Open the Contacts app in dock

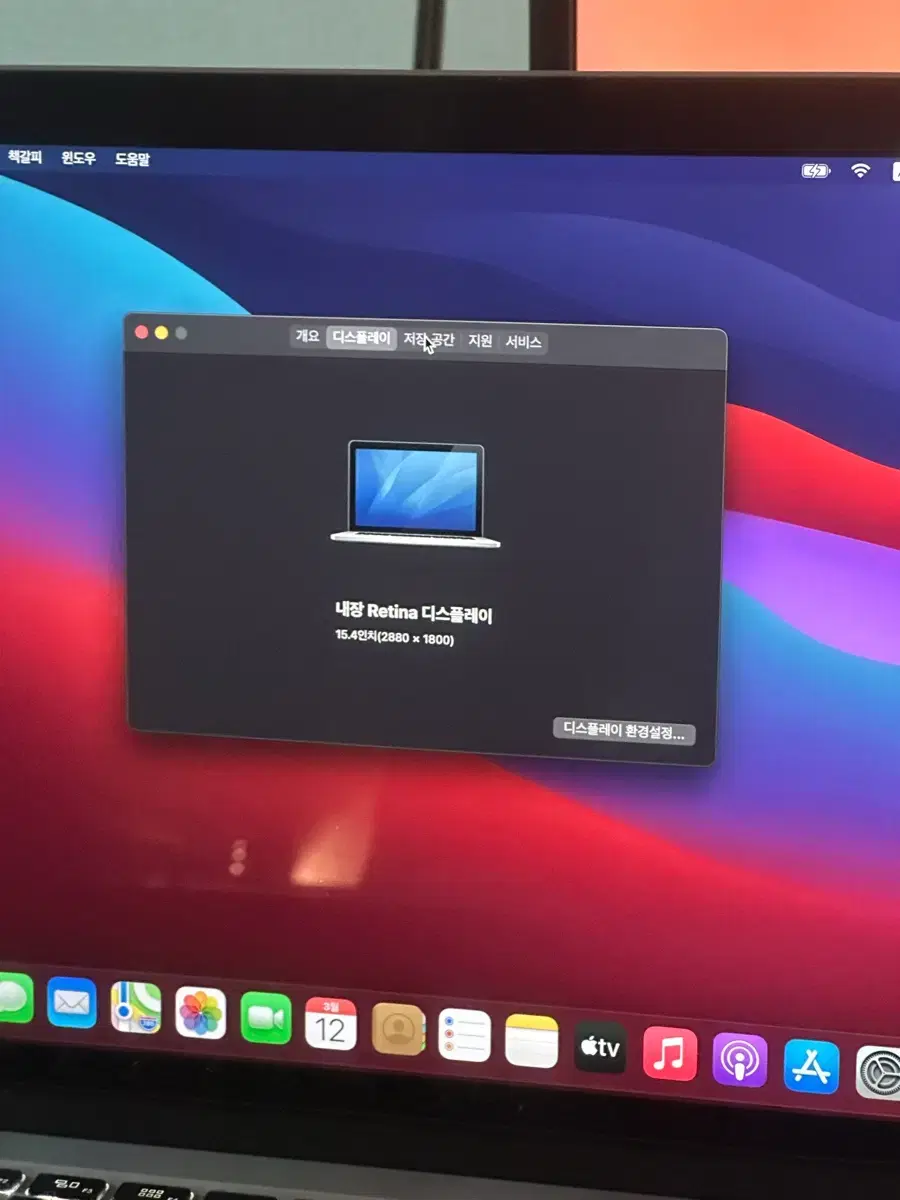[x=398, y=1029]
